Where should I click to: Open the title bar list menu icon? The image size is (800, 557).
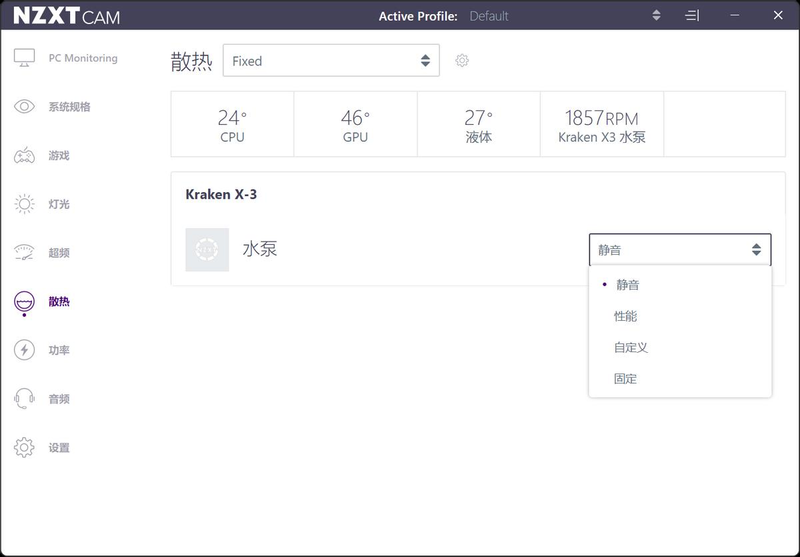pyautogui.click(x=692, y=16)
